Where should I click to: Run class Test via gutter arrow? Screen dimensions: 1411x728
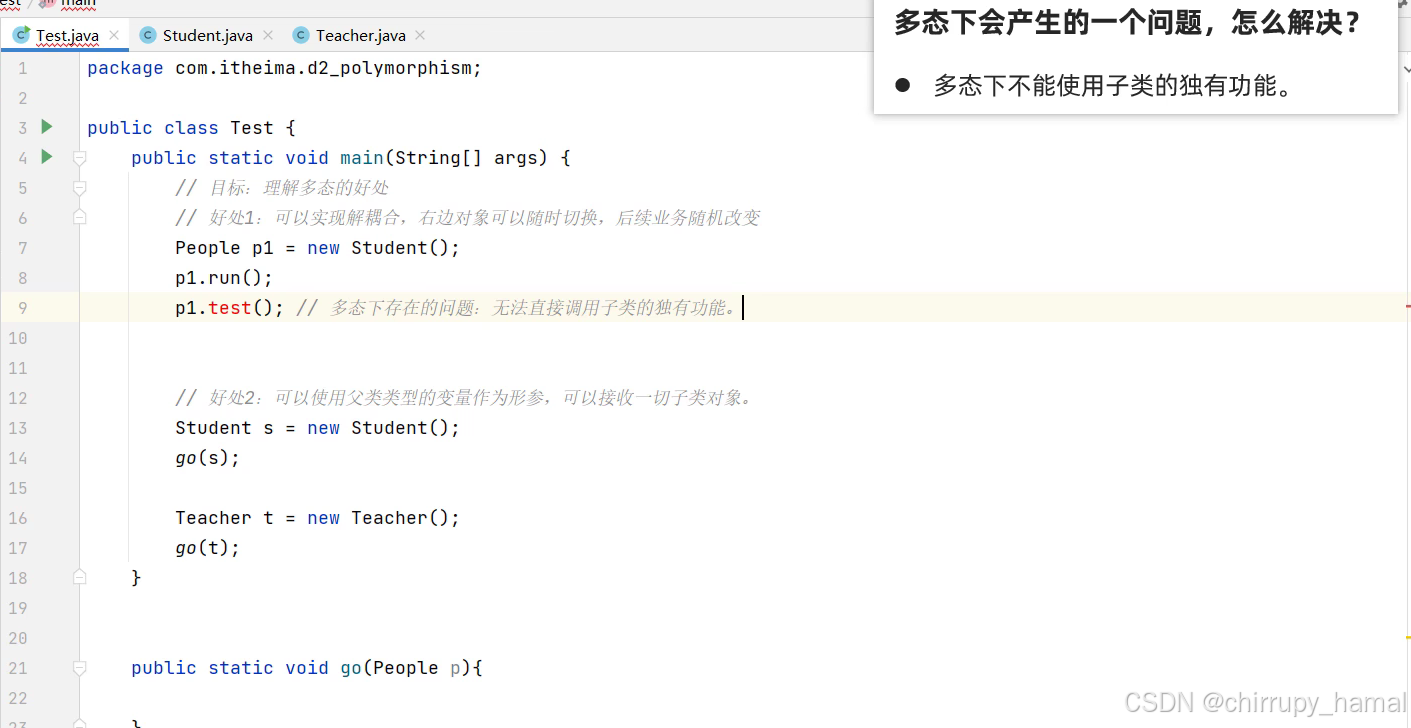tap(46, 127)
